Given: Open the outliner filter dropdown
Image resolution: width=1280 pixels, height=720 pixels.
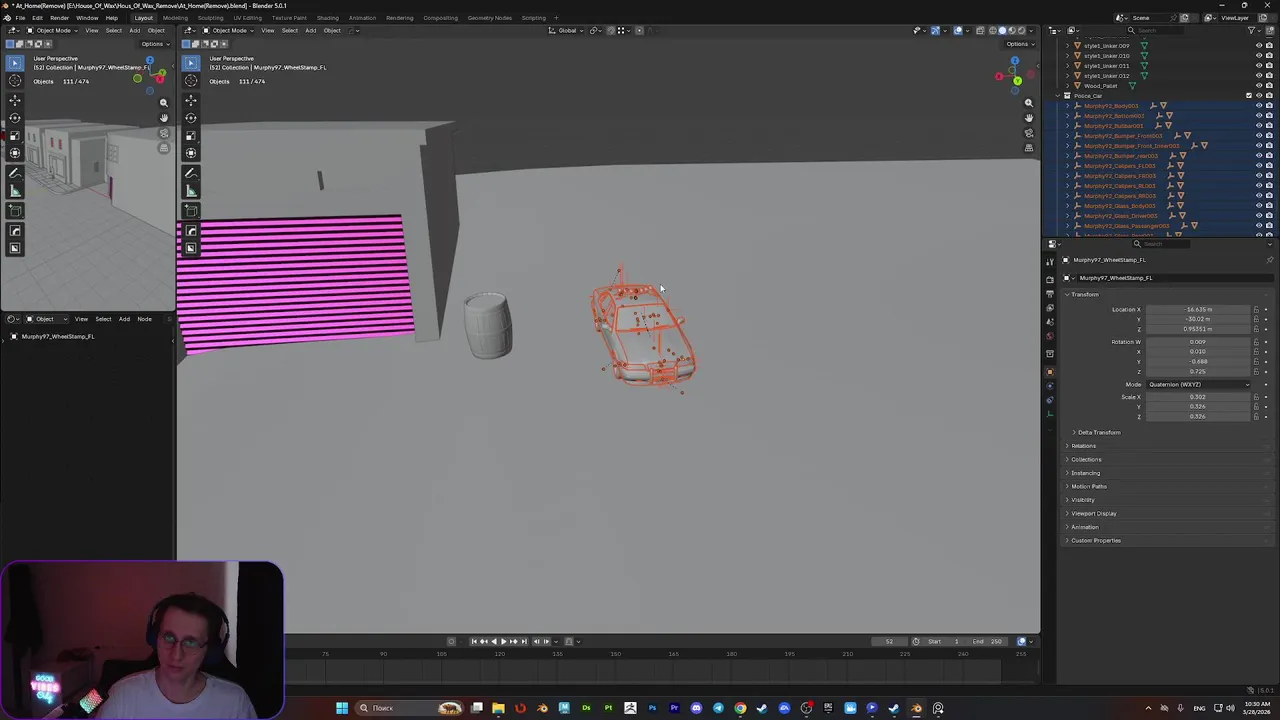Looking at the screenshot, I should coord(1254,30).
